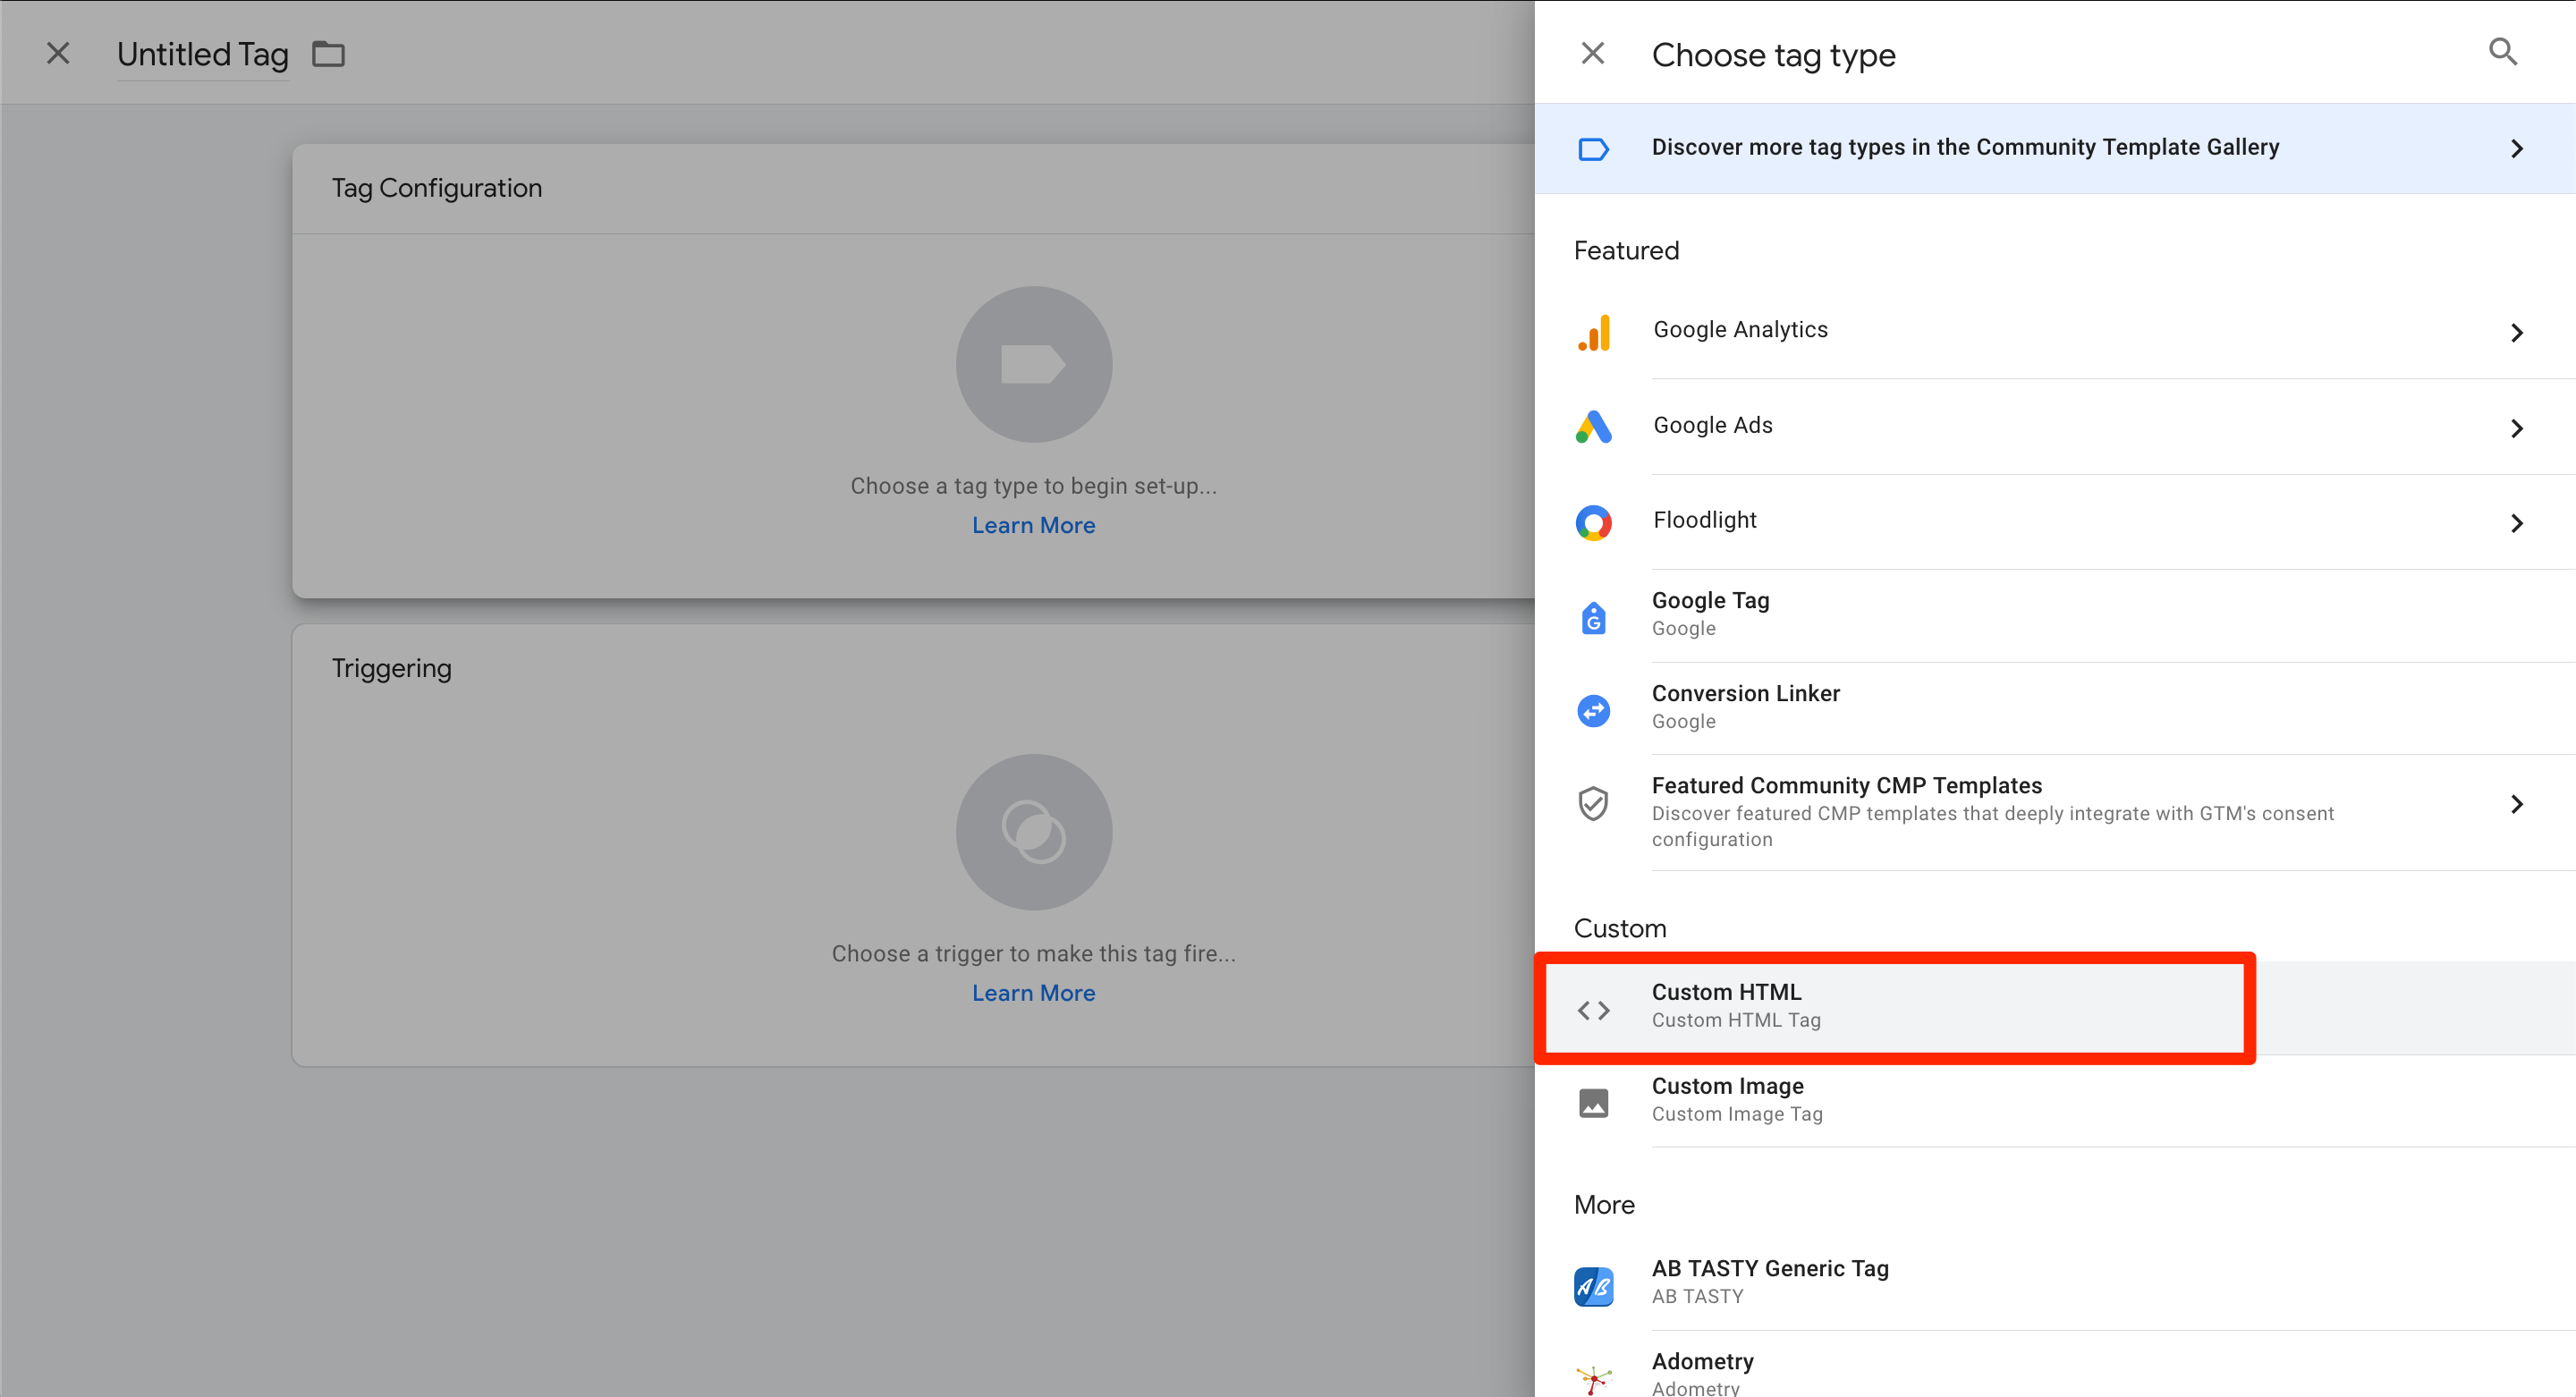Expand Google Ads chevron arrow

pyautogui.click(x=2517, y=429)
